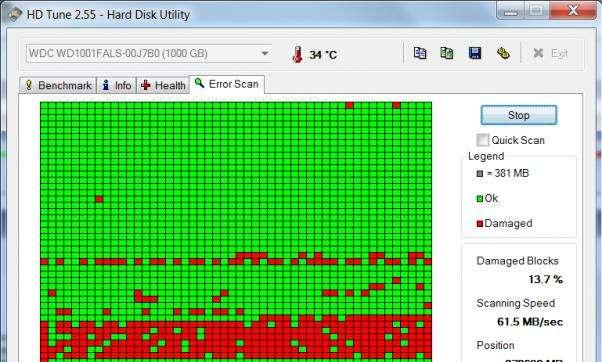
Task: Click the red Damaged legend swatch
Action: 480,223
